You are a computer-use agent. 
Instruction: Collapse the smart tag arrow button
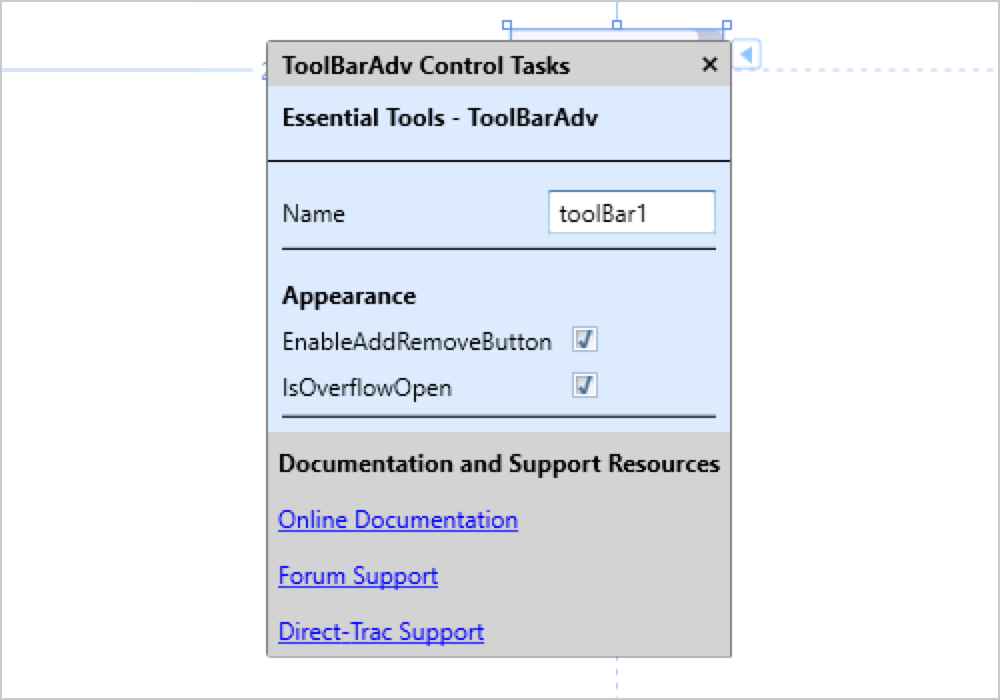click(746, 54)
